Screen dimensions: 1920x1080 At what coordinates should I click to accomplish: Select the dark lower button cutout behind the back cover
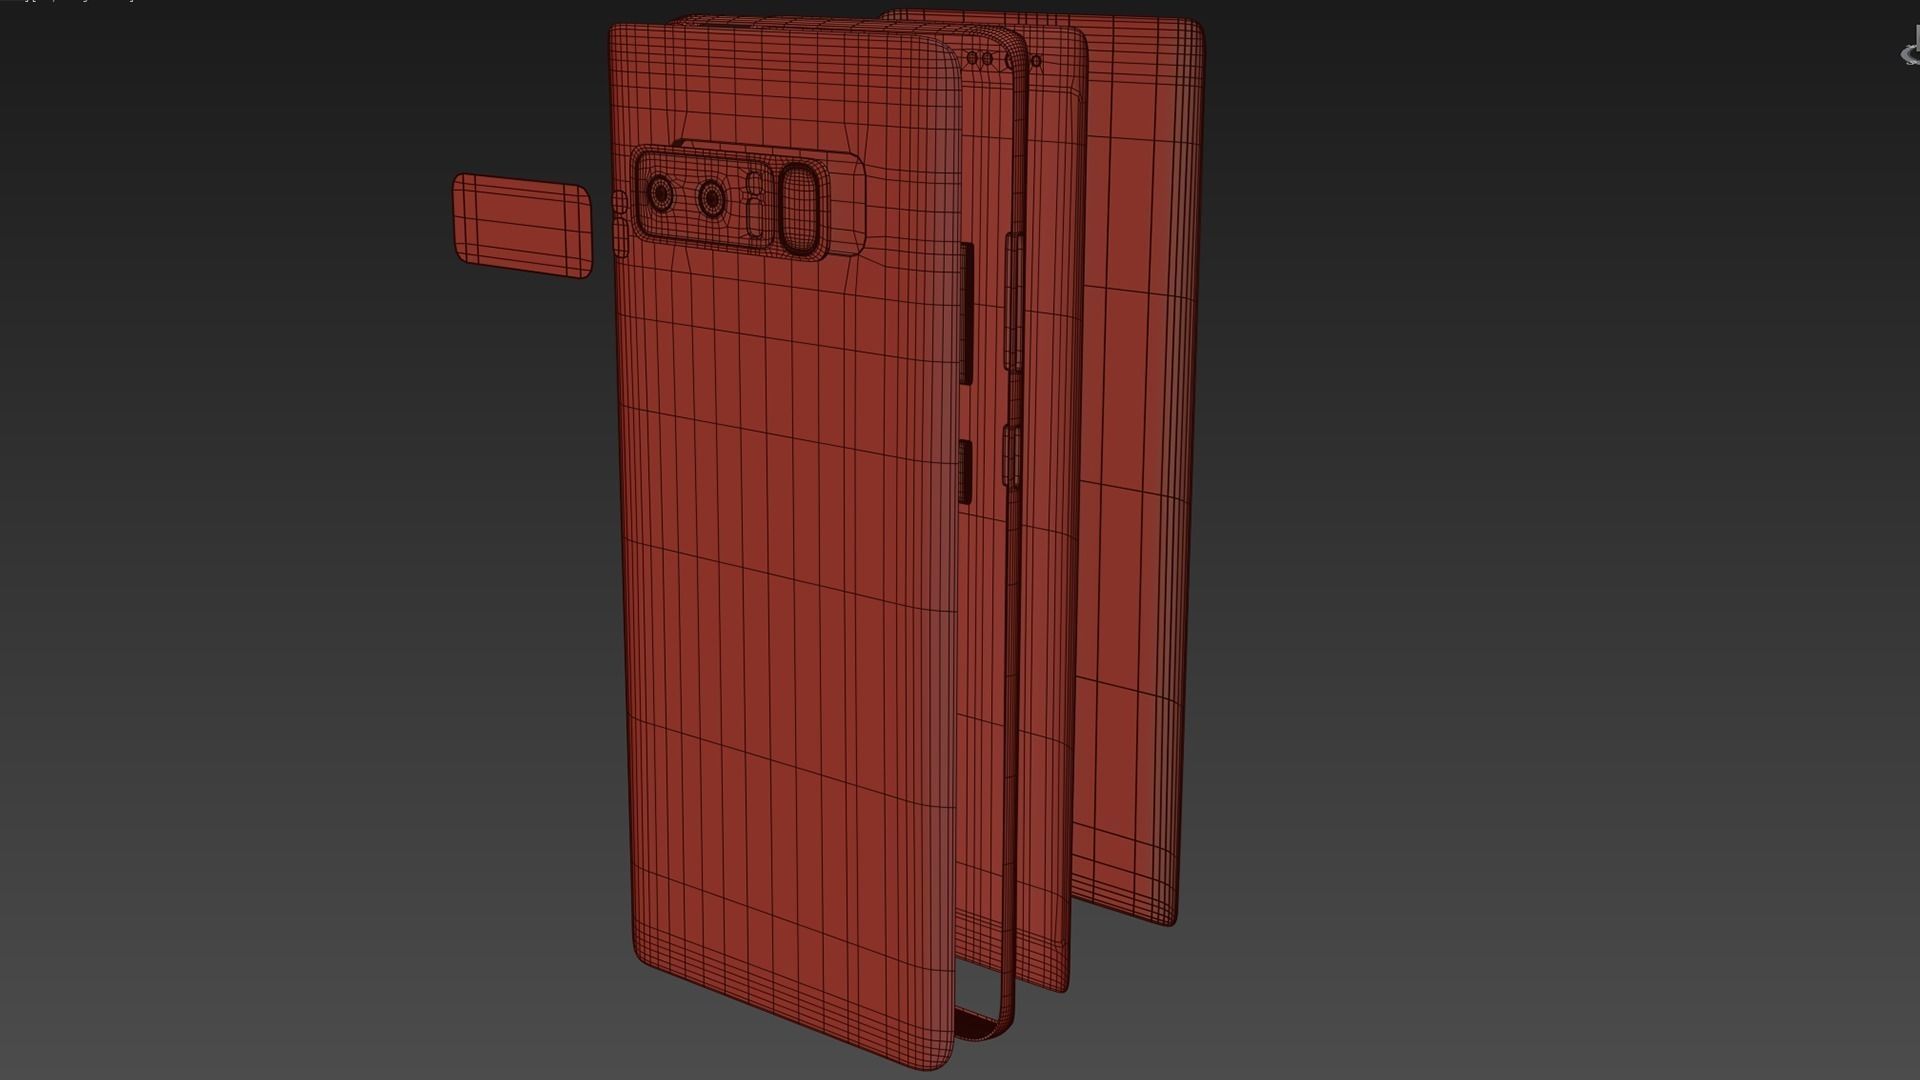coord(966,470)
